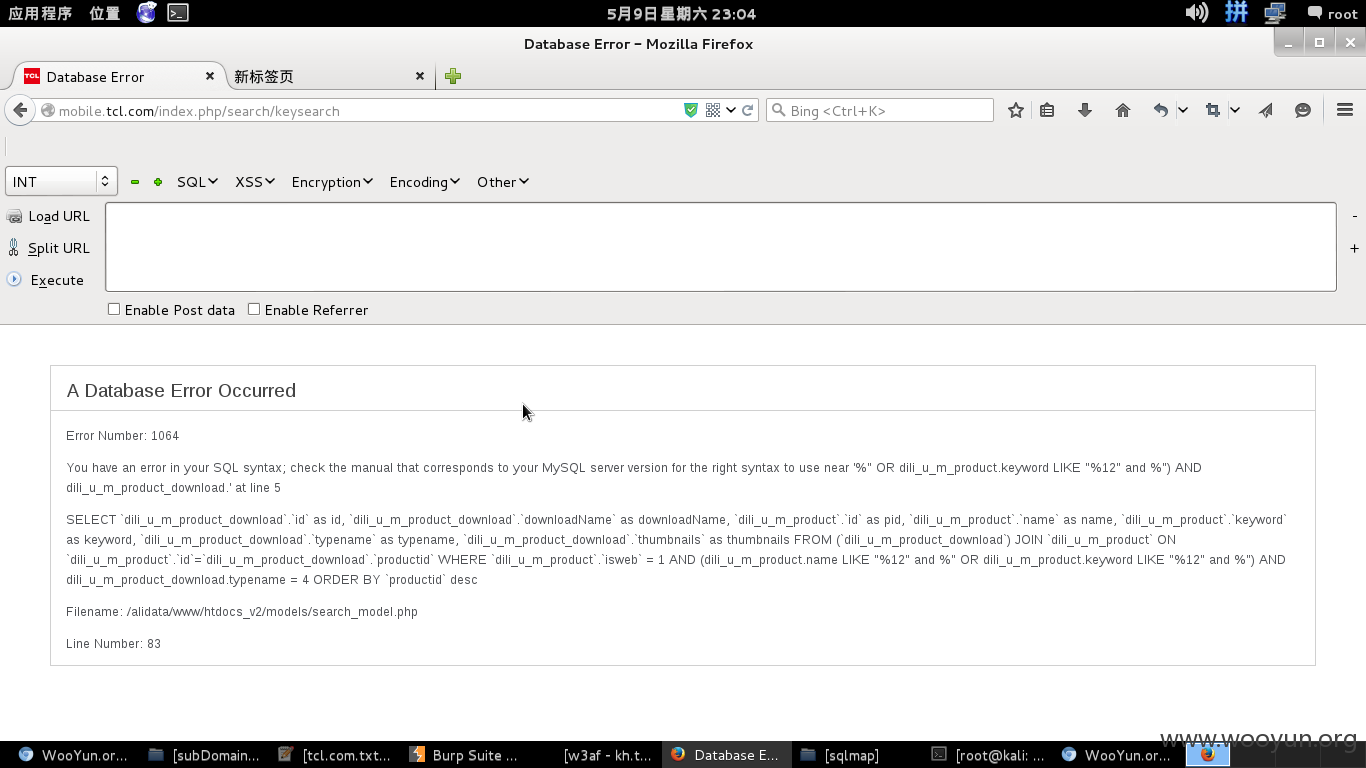Screen dimensions: 1366x768
Task: Click Load URL in HackBar
Action: tap(48, 216)
